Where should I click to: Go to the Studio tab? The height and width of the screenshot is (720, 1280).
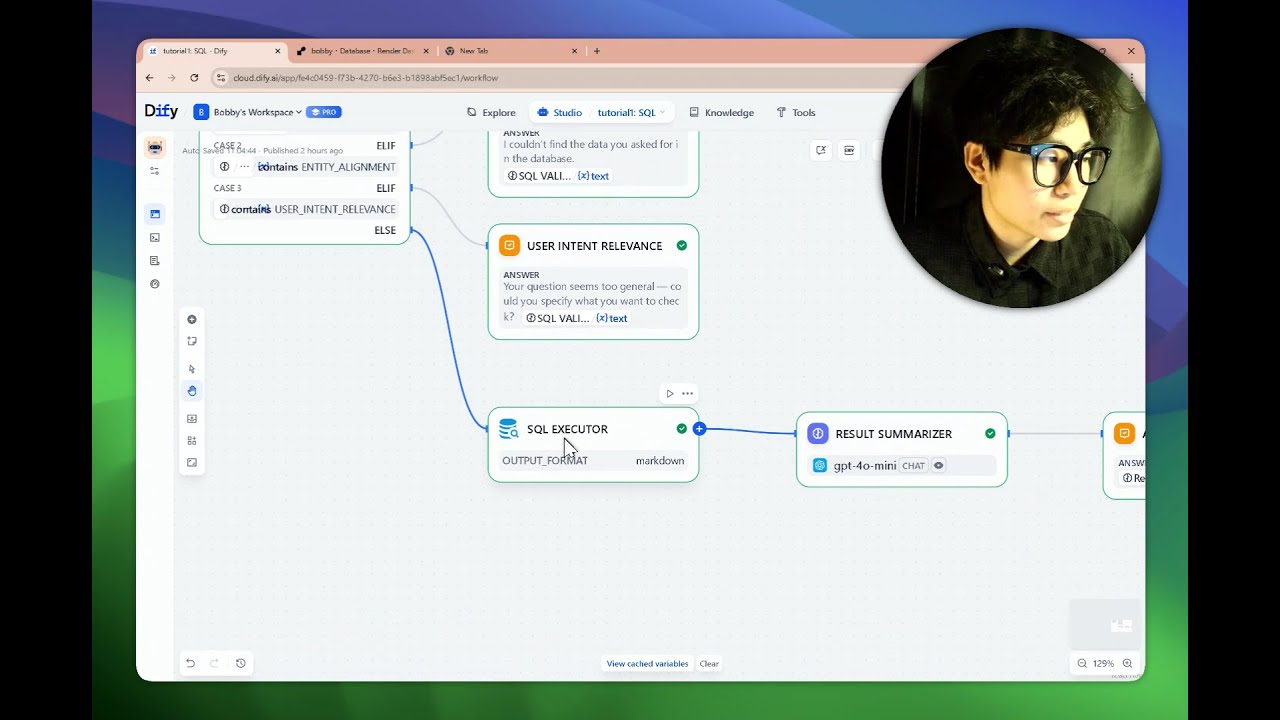tap(559, 112)
